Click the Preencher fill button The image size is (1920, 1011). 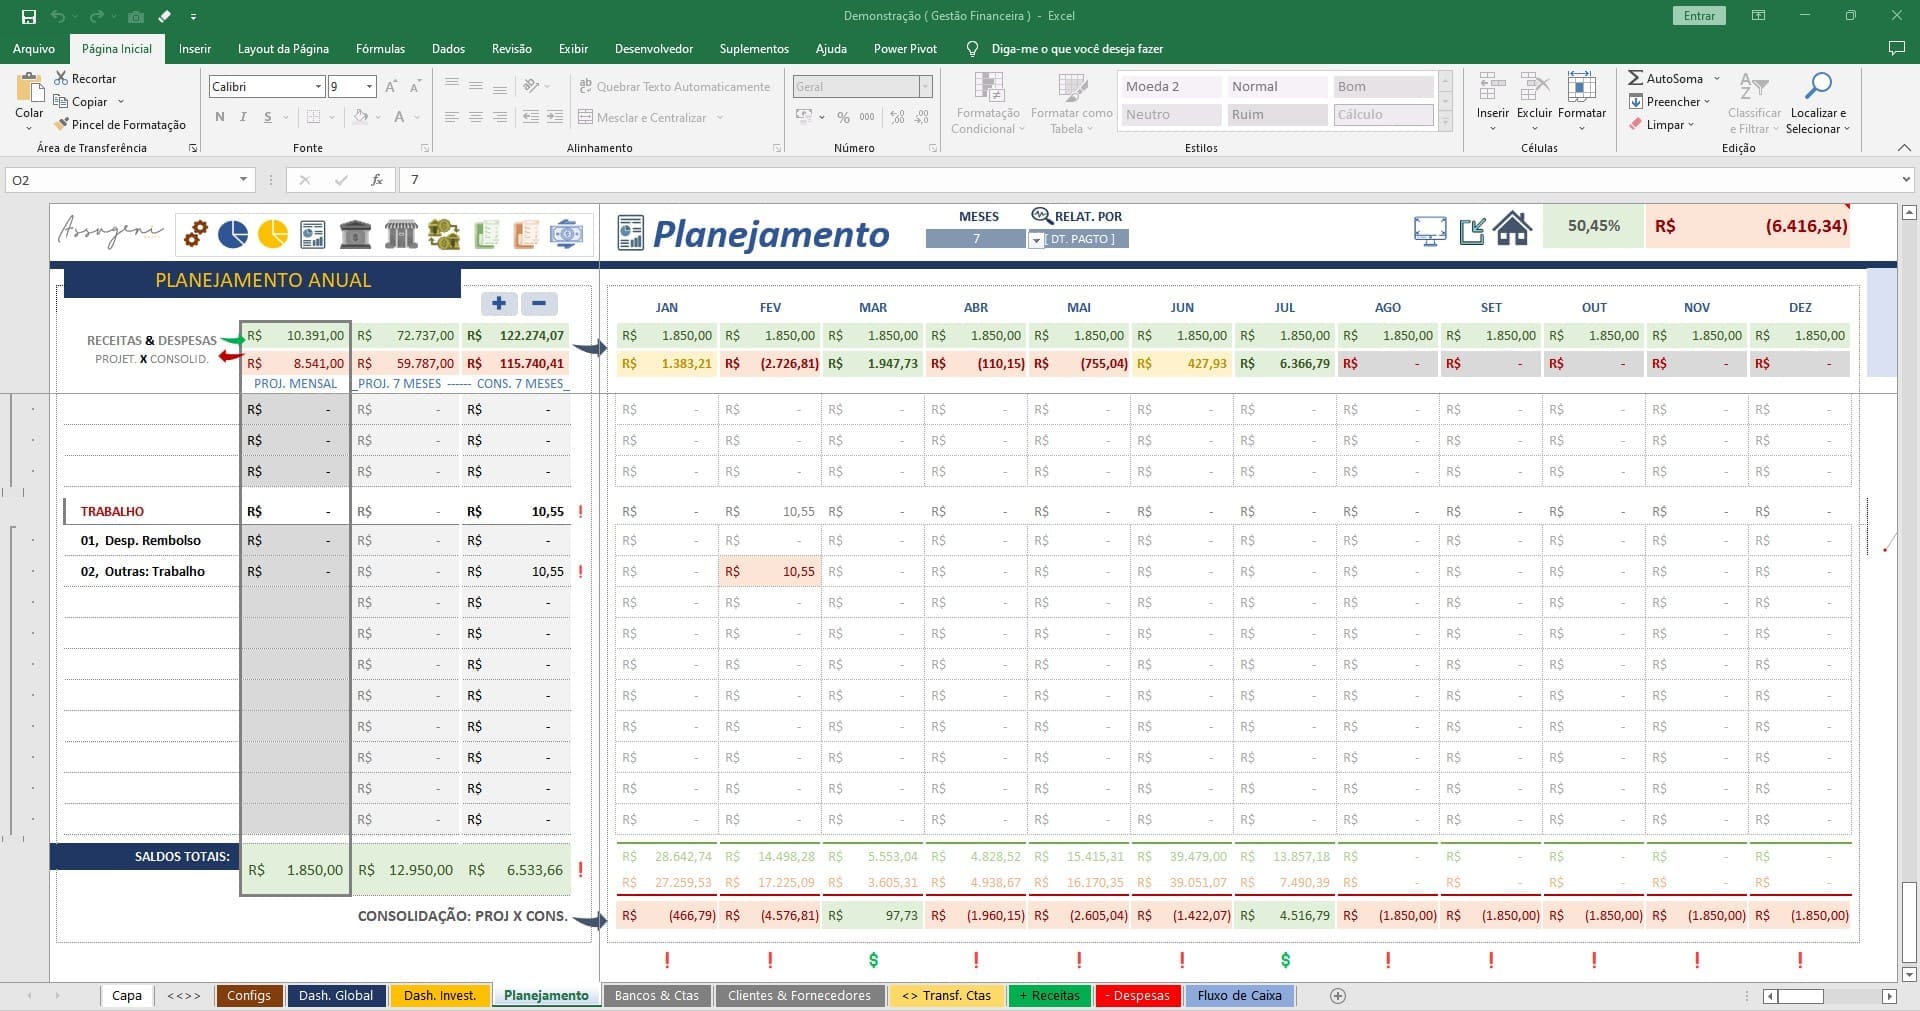(1668, 101)
